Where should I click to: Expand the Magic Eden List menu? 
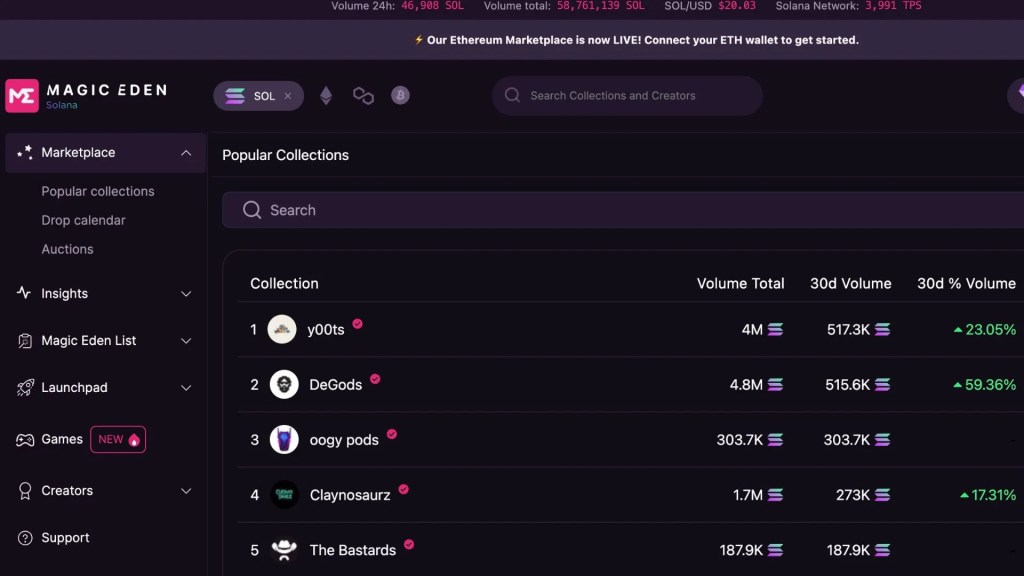pos(186,341)
